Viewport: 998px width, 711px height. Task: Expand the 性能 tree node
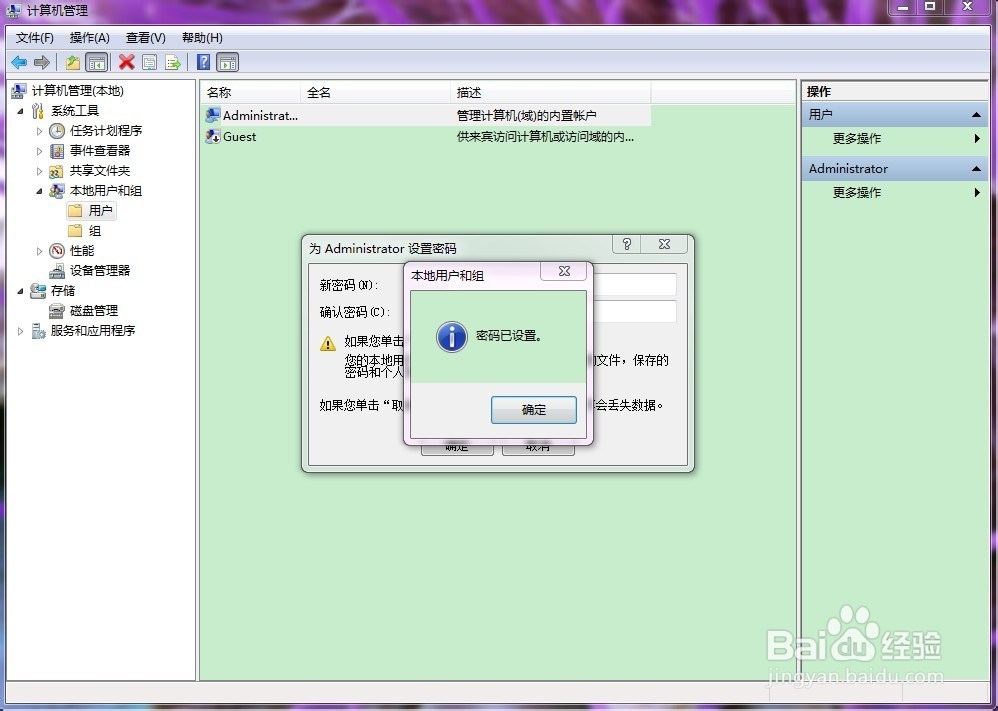click(39, 251)
